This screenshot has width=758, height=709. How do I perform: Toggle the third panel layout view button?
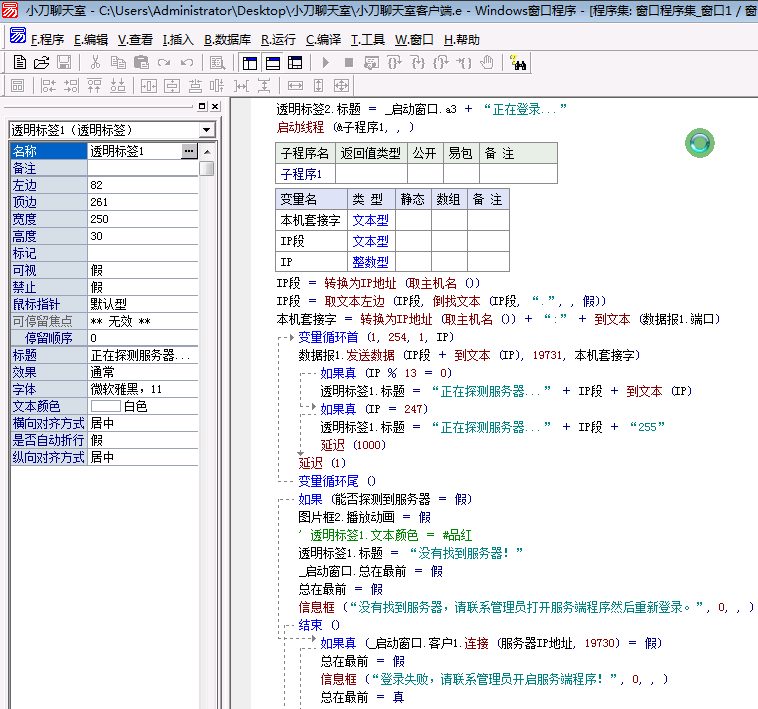tap(294, 63)
